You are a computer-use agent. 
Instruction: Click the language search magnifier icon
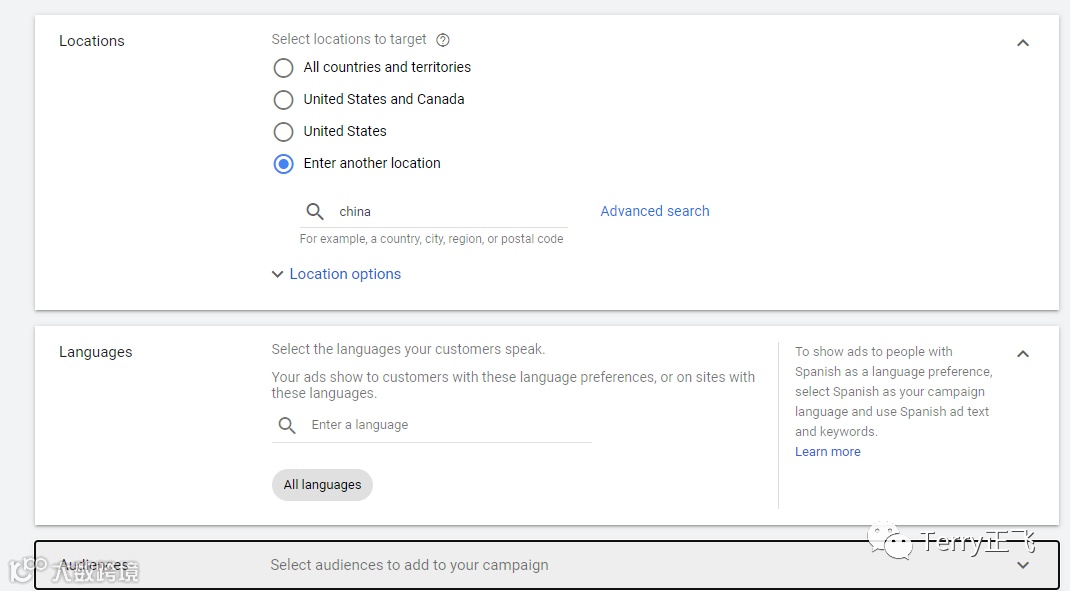point(287,425)
